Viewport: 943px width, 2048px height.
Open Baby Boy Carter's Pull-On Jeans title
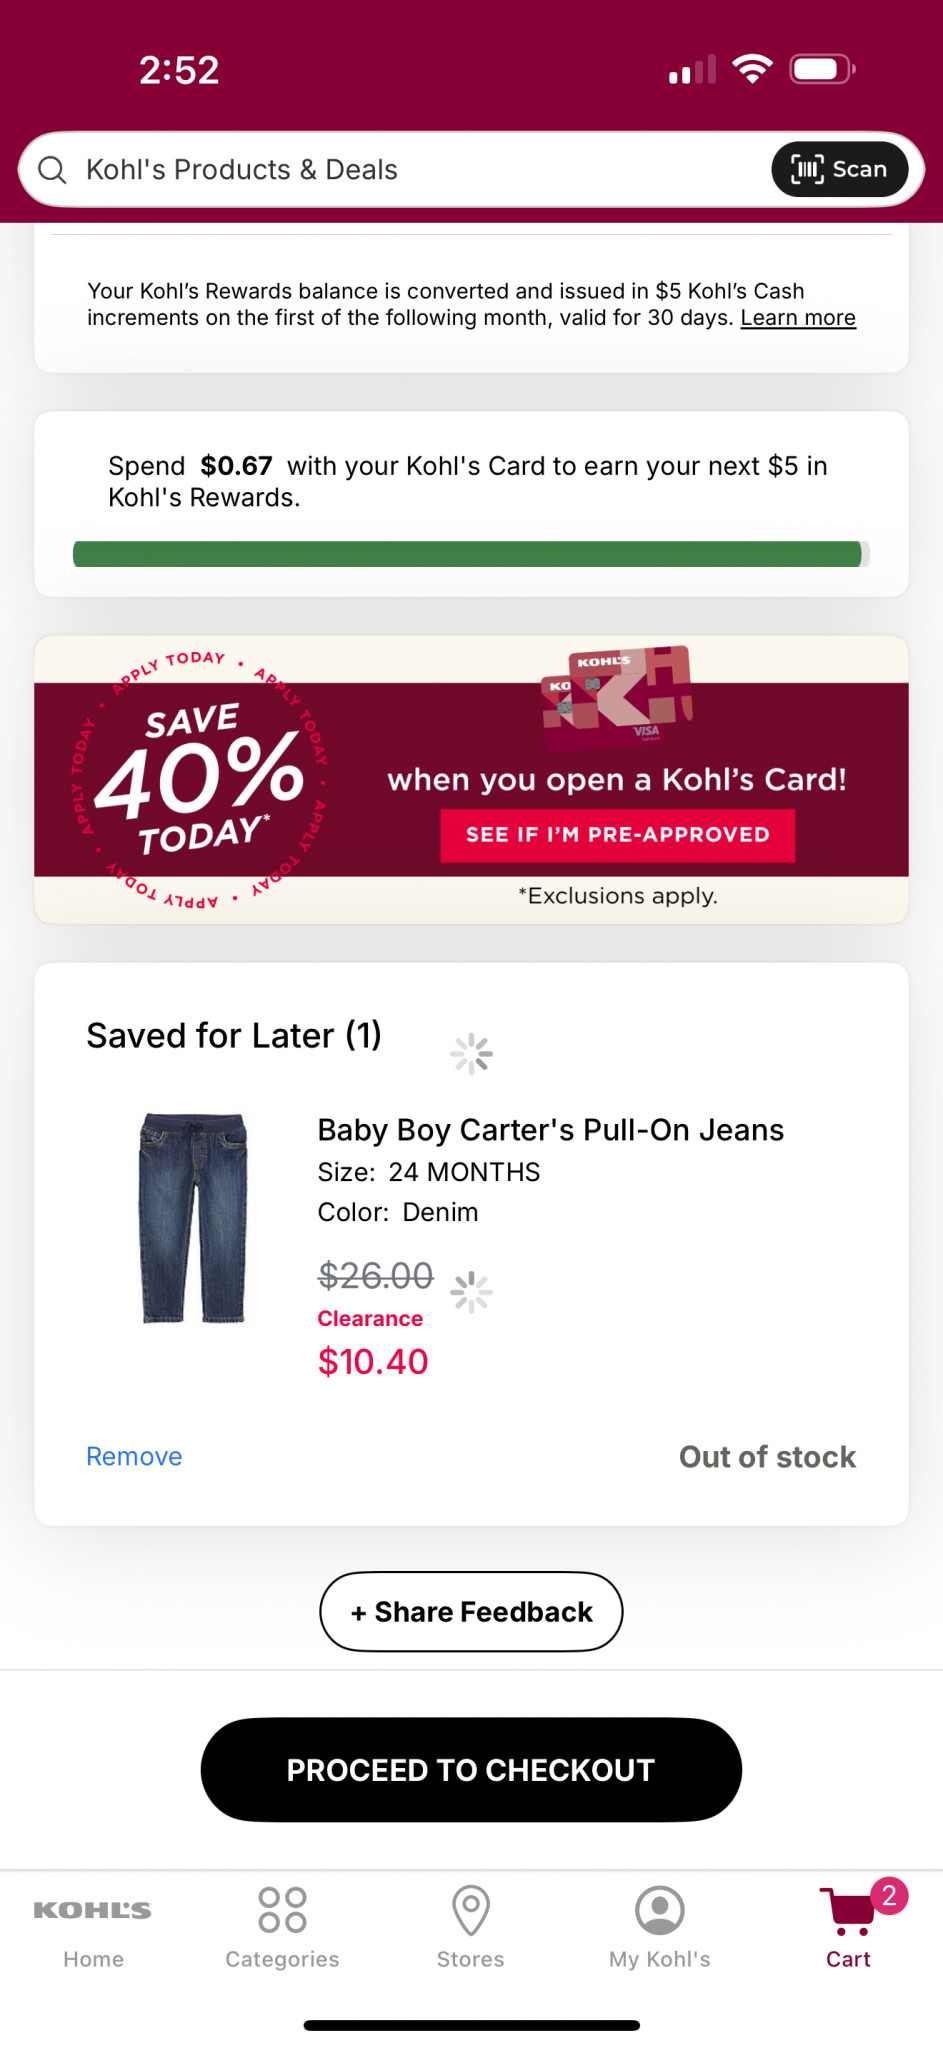pyautogui.click(x=550, y=1130)
